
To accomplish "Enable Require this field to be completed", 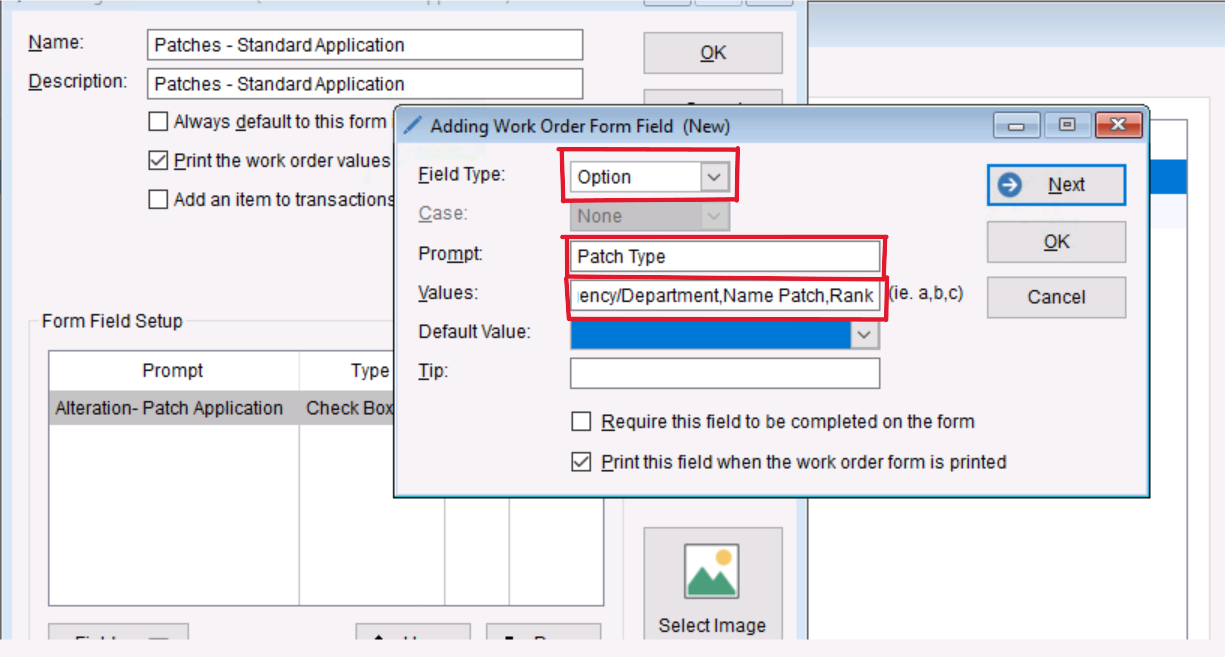I will [581, 422].
